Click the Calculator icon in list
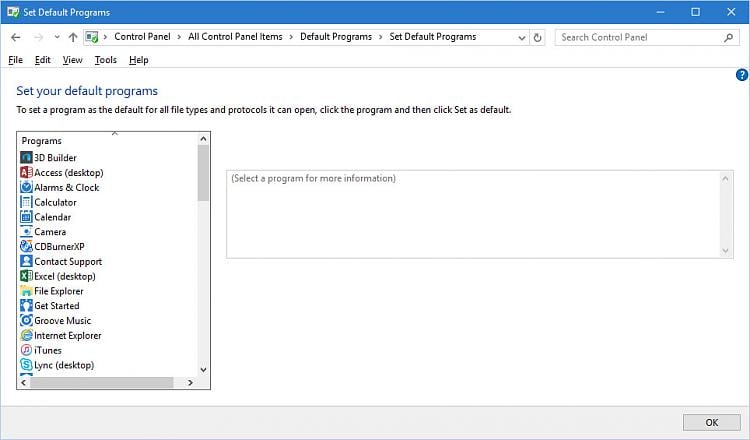The width and height of the screenshot is (750, 440). (26, 202)
